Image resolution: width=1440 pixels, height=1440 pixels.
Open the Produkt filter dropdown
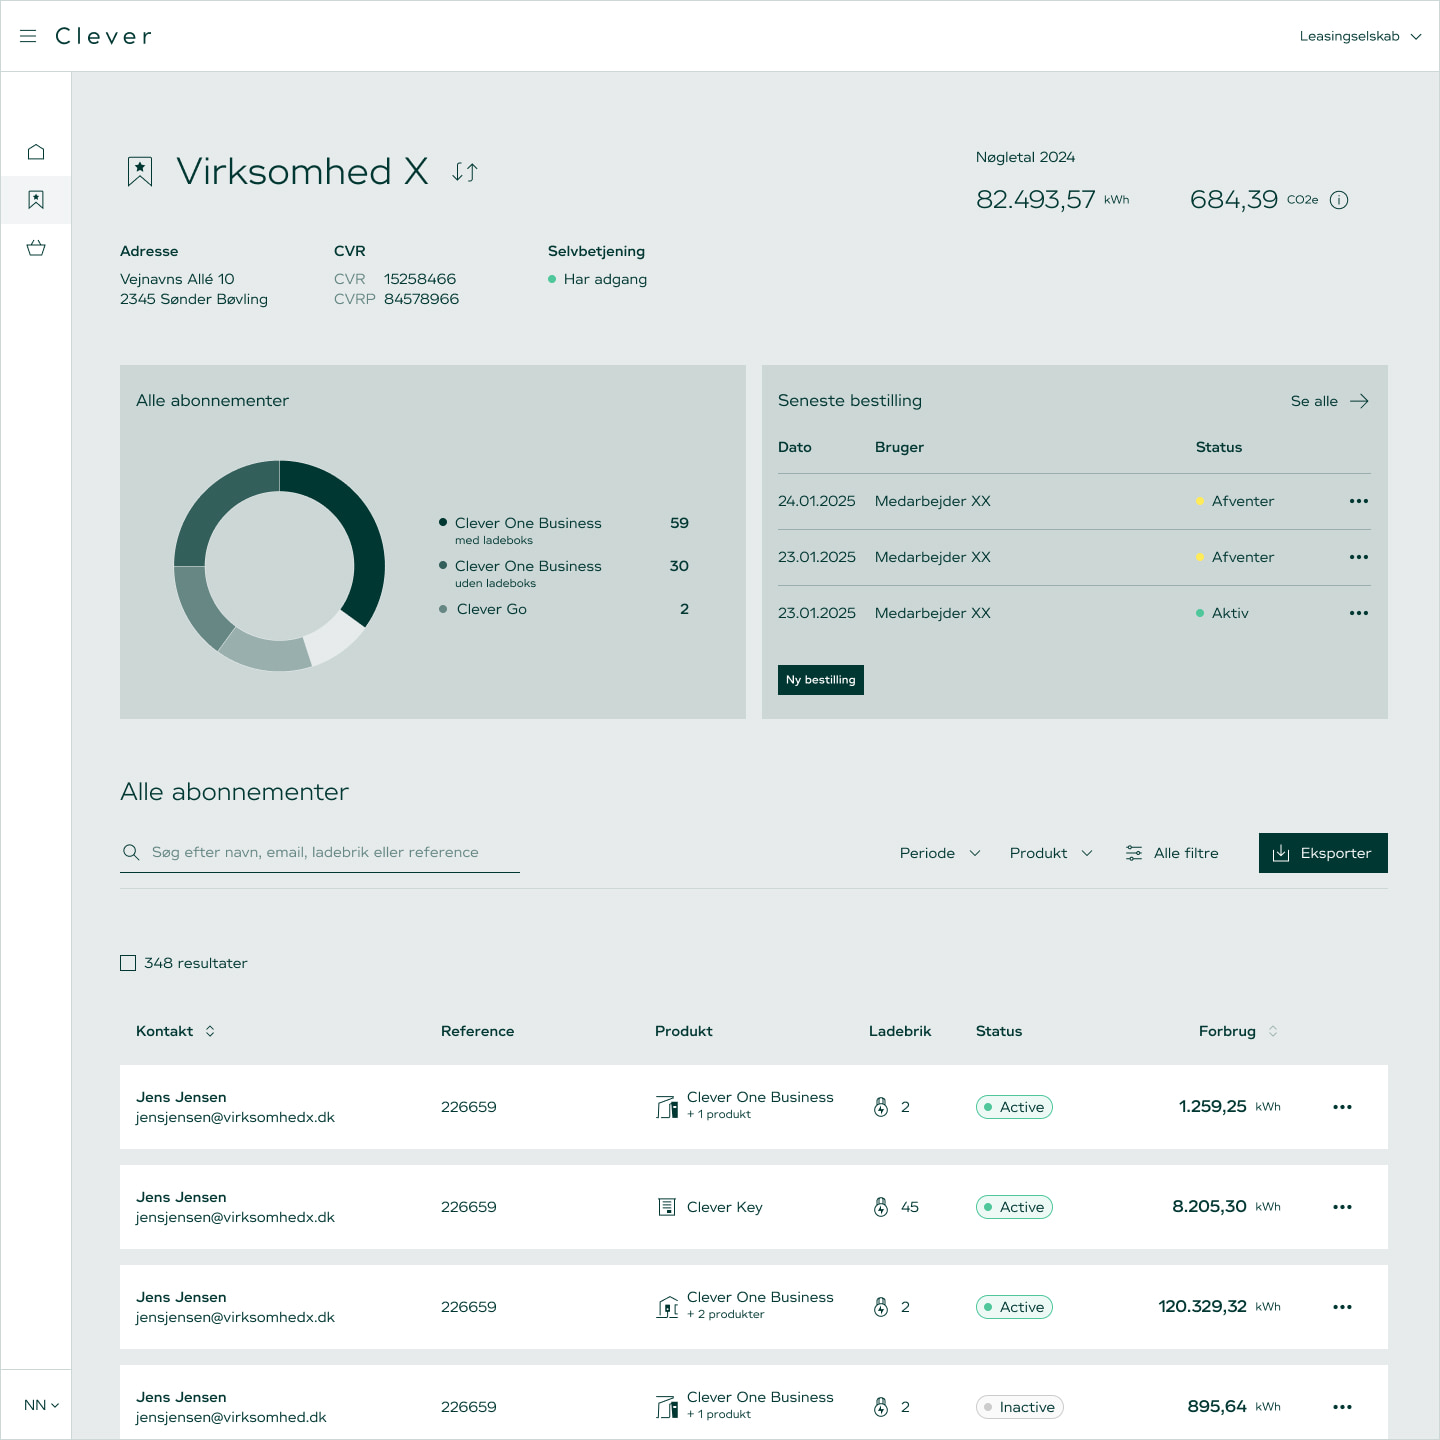(x=1050, y=853)
